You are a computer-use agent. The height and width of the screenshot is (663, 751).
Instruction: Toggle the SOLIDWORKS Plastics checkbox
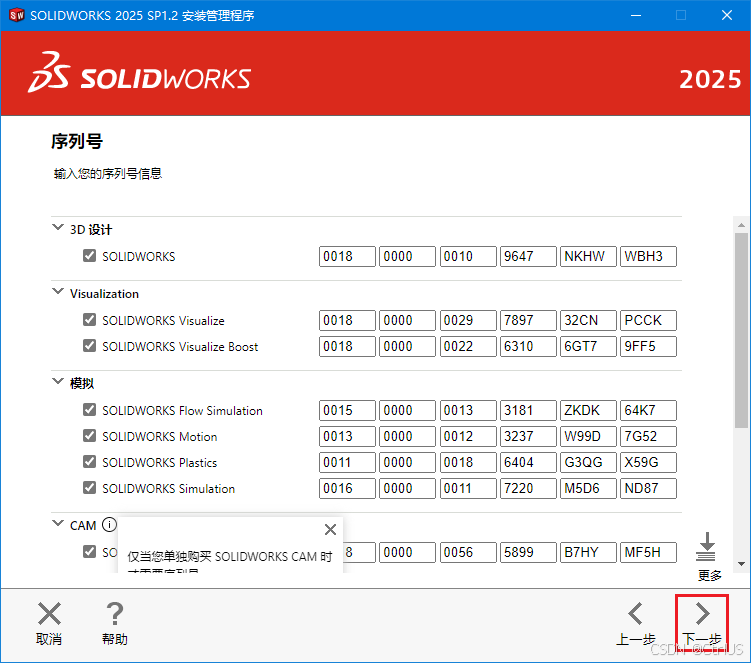(x=90, y=461)
